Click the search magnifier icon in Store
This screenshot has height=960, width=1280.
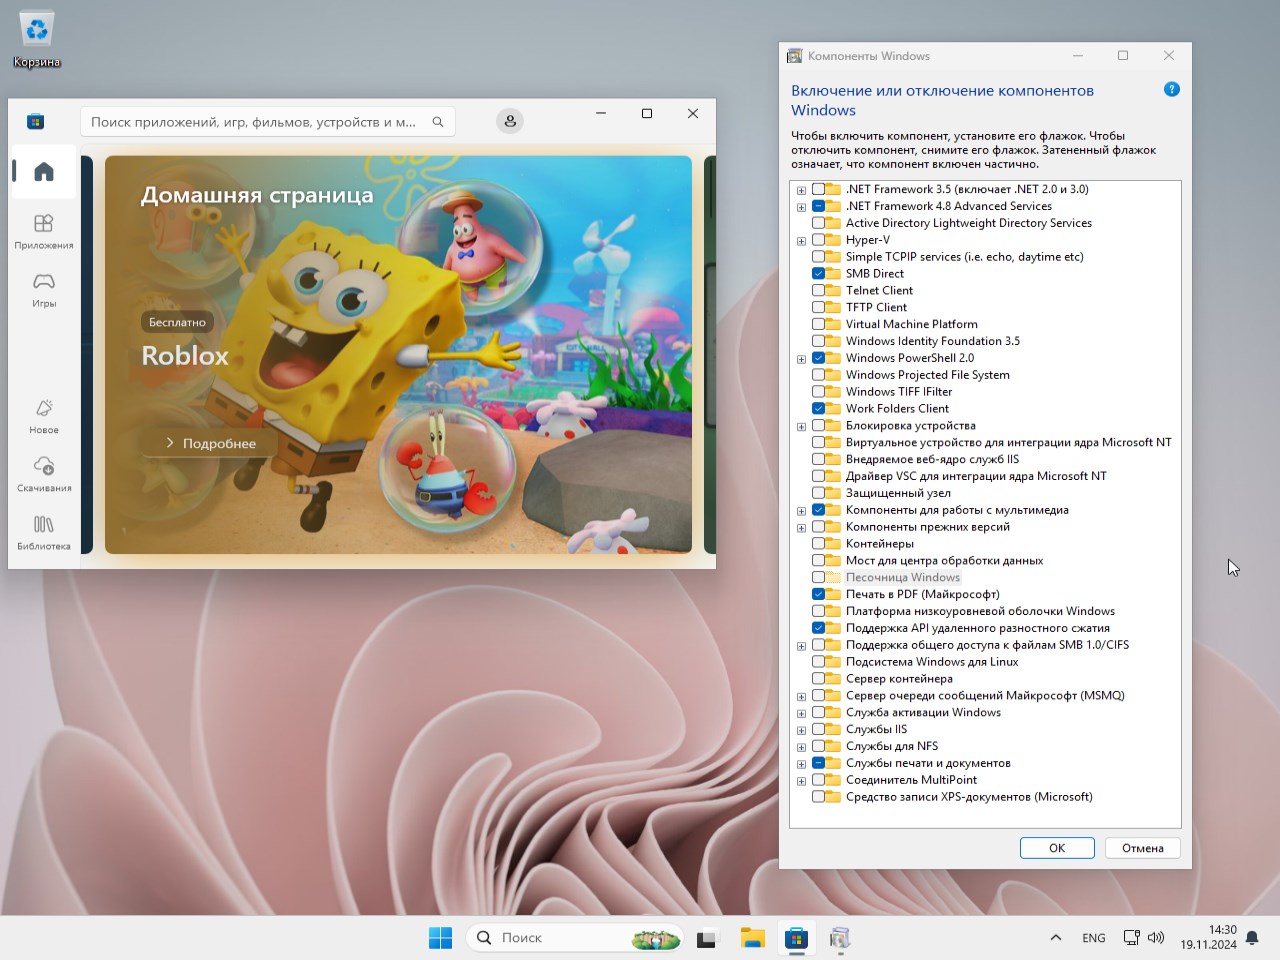pyautogui.click(x=438, y=122)
